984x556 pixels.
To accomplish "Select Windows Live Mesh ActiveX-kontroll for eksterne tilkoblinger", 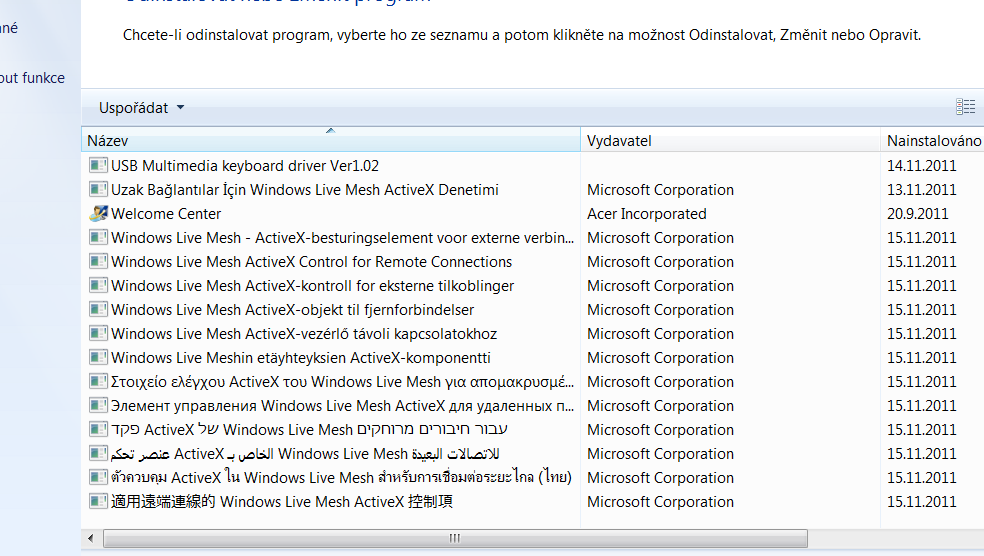I will pos(313,286).
